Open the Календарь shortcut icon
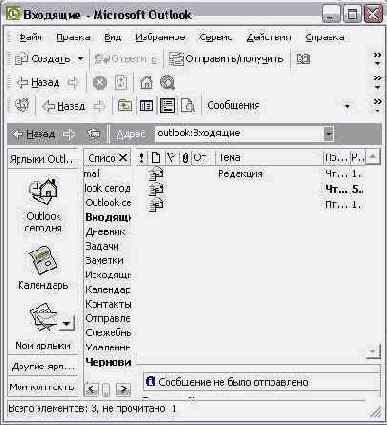The width and height of the screenshot is (387, 425). click(x=43, y=261)
